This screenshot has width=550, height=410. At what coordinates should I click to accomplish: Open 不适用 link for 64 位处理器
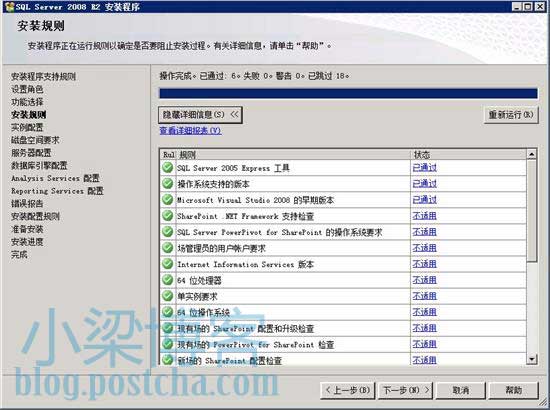click(424, 280)
